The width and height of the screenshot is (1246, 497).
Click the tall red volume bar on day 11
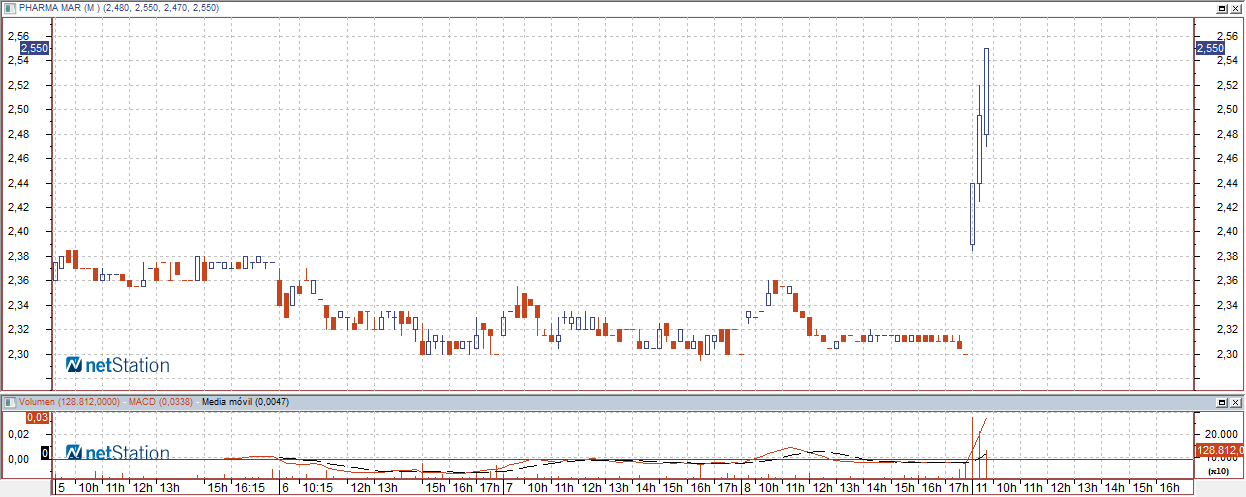971,447
